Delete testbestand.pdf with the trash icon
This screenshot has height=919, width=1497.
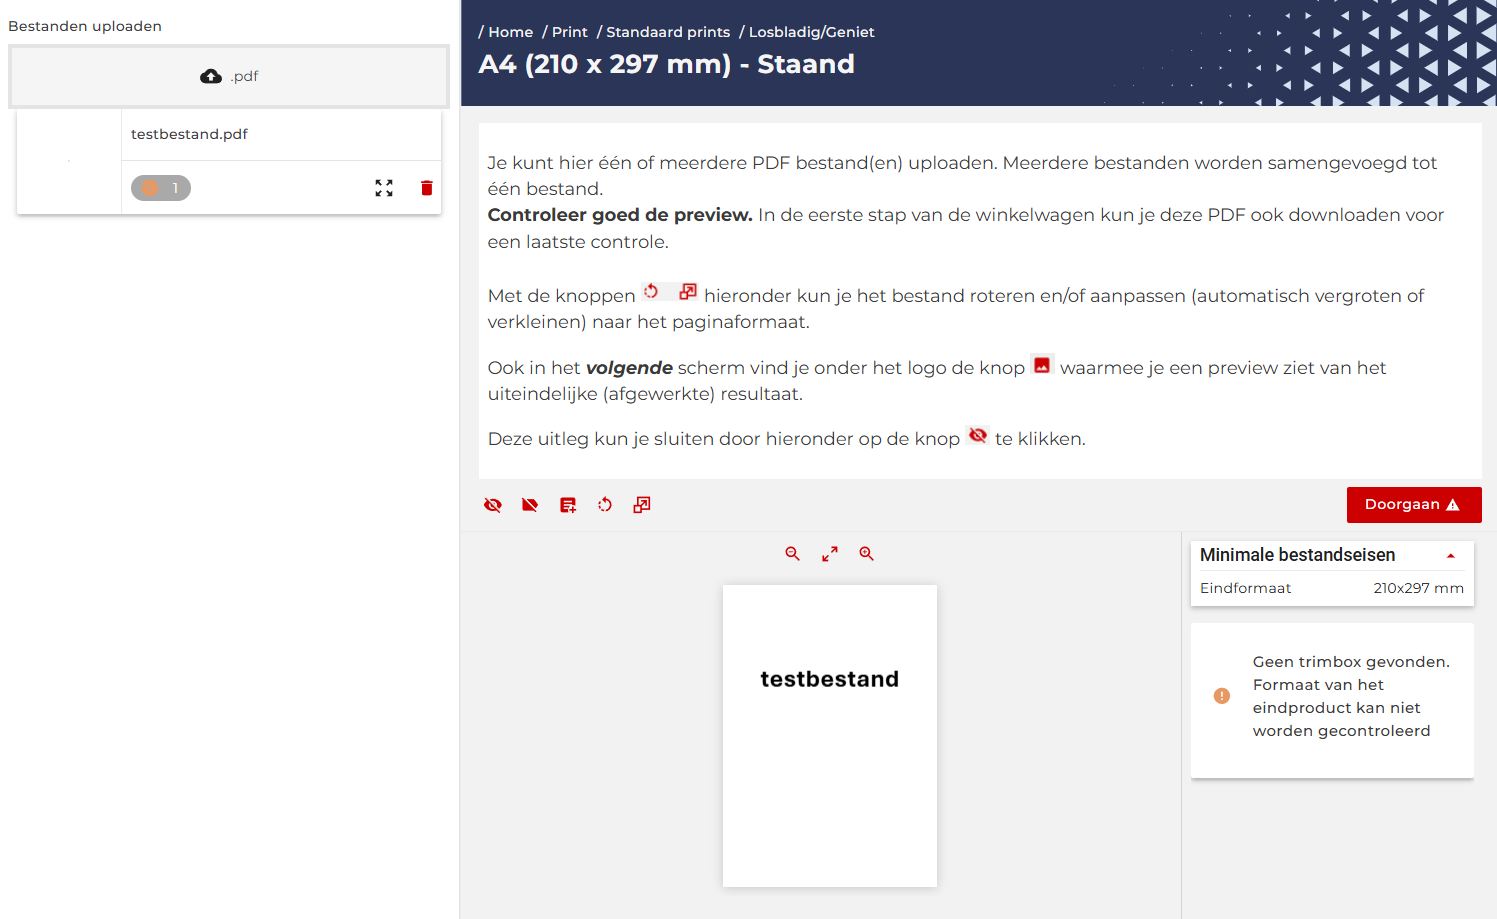427,187
